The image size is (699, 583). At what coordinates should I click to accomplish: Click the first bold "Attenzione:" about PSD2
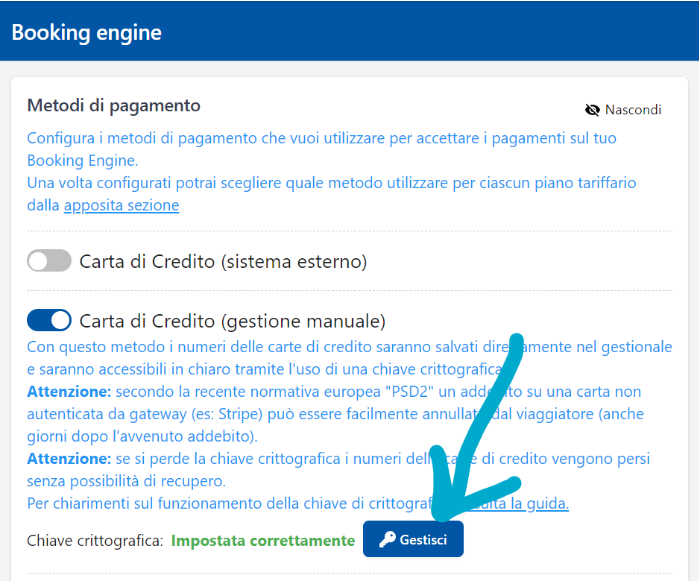[69, 391]
